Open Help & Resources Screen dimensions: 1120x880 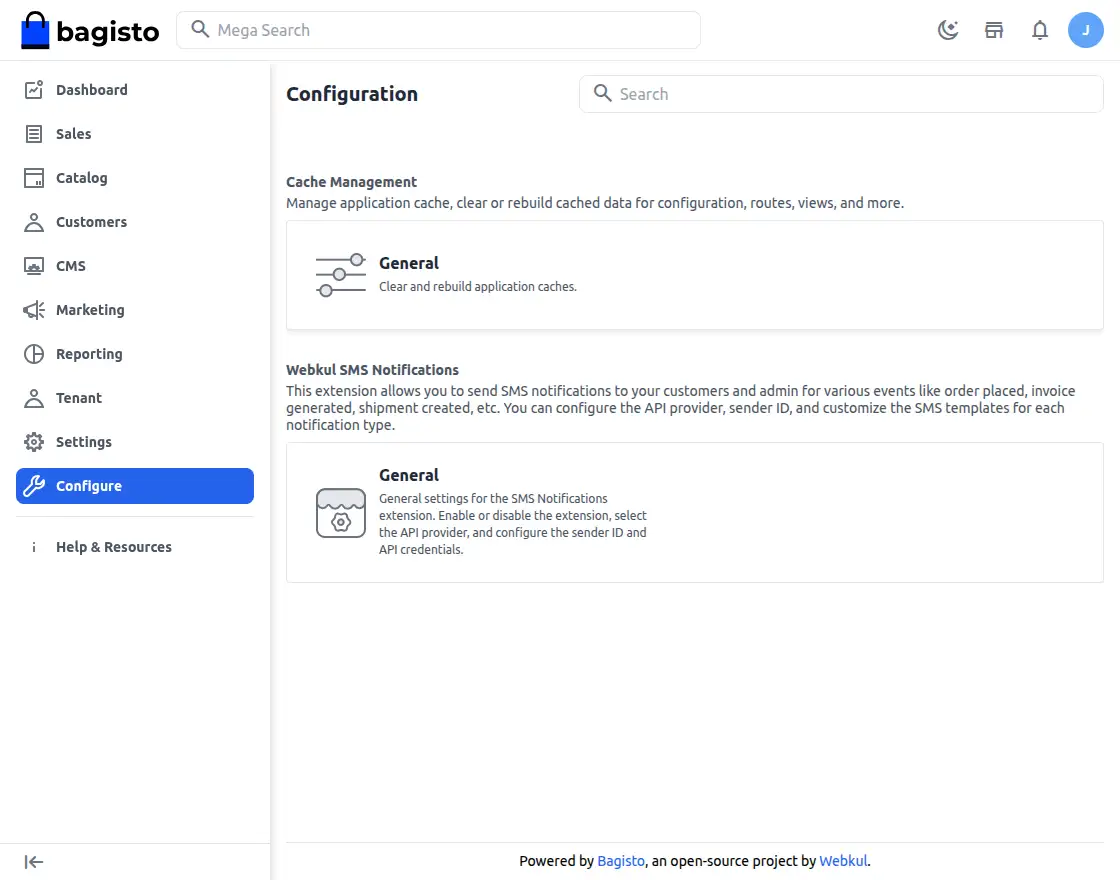[x=135, y=547]
